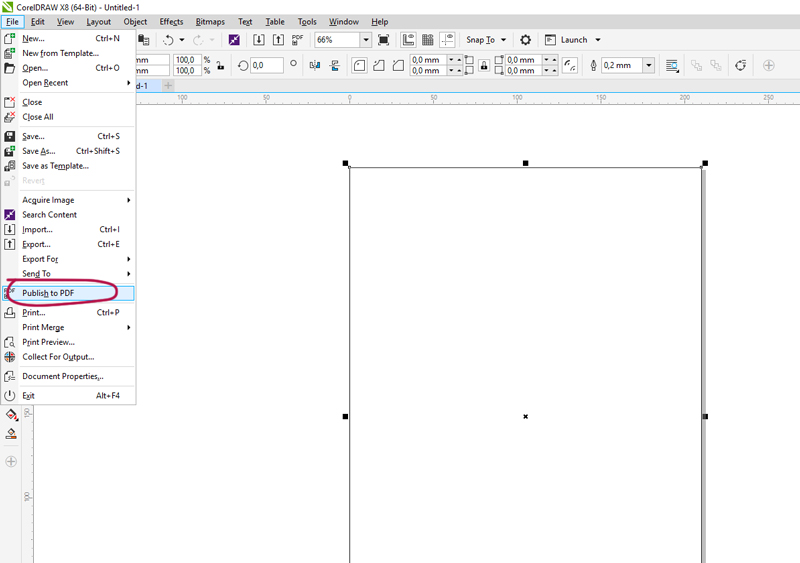Image resolution: width=800 pixels, height=563 pixels.
Task: Select the Round Corner icon
Action: coord(359,65)
